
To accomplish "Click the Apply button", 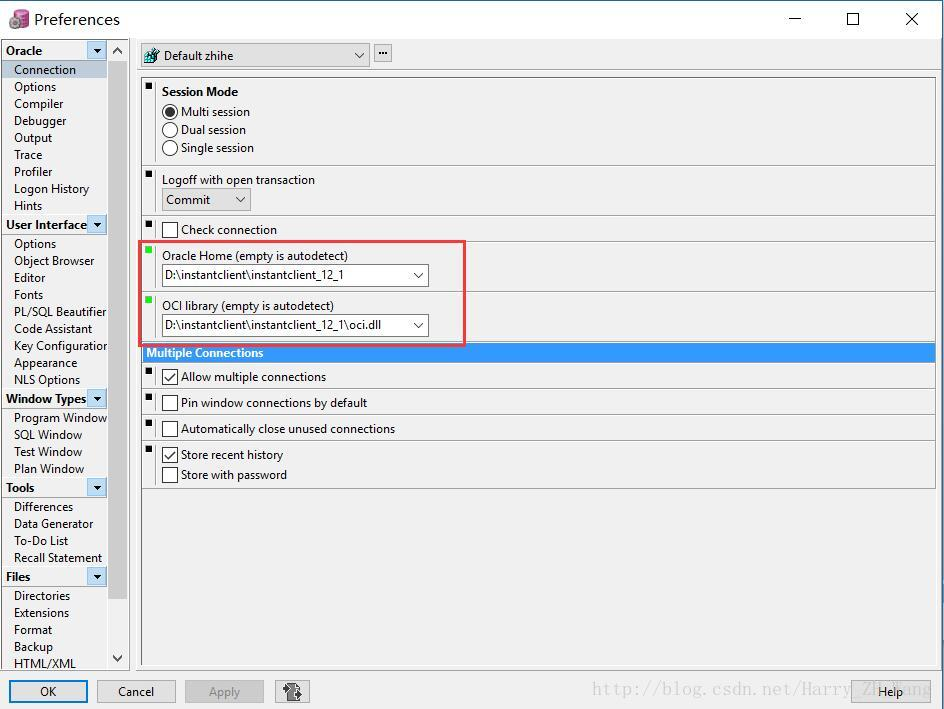I will (225, 692).
